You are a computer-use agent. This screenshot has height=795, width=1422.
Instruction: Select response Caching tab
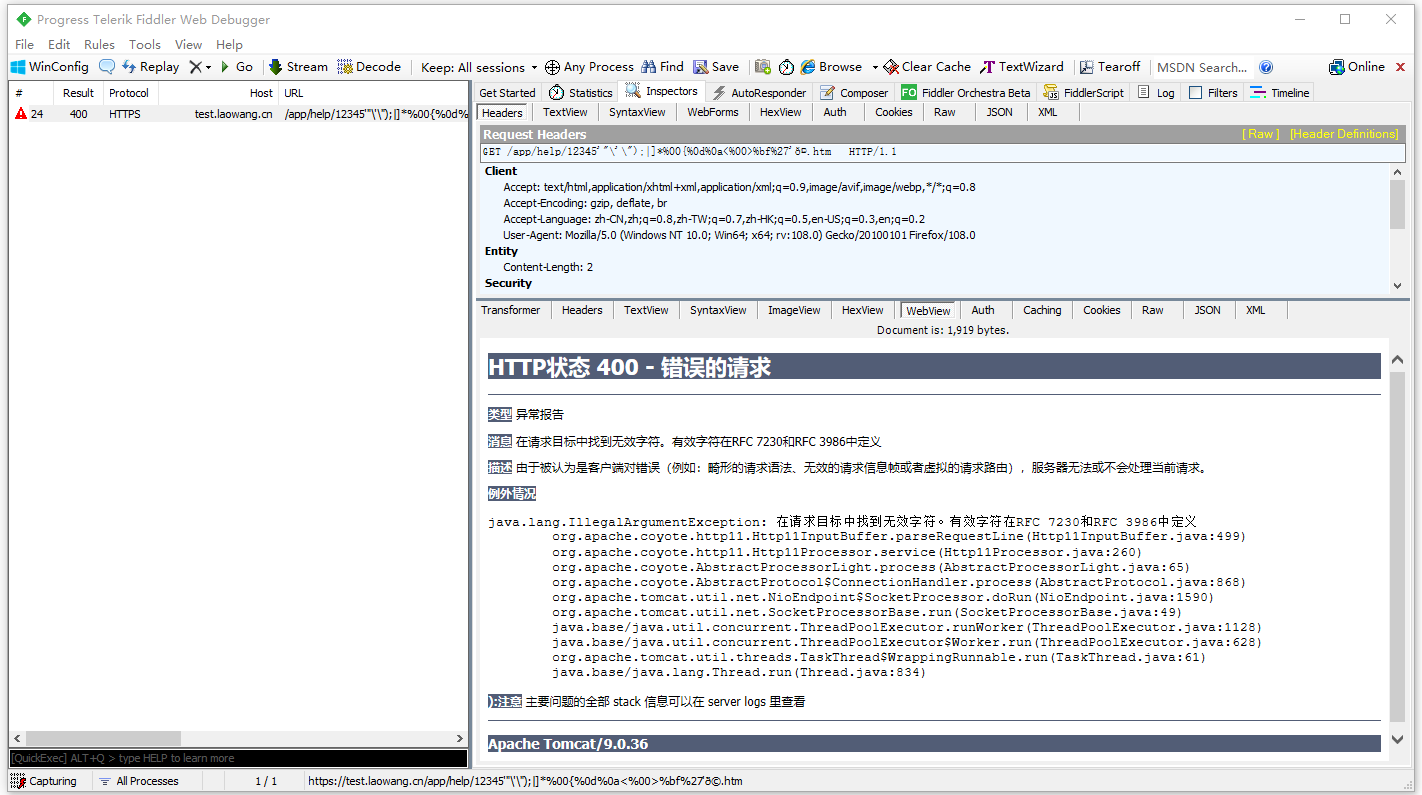pyautogui.click(x=1042, y=310)
